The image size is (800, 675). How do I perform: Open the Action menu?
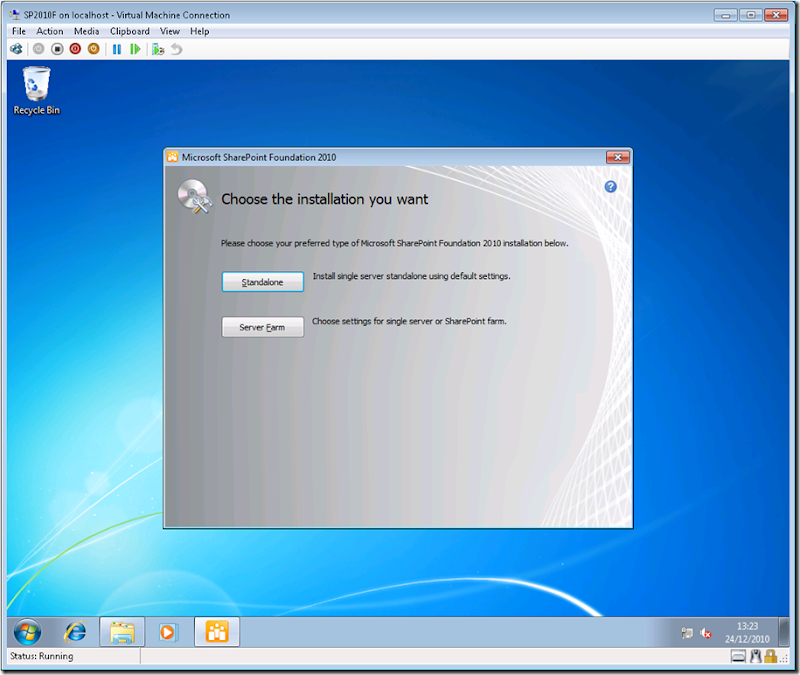pos(49,31)
